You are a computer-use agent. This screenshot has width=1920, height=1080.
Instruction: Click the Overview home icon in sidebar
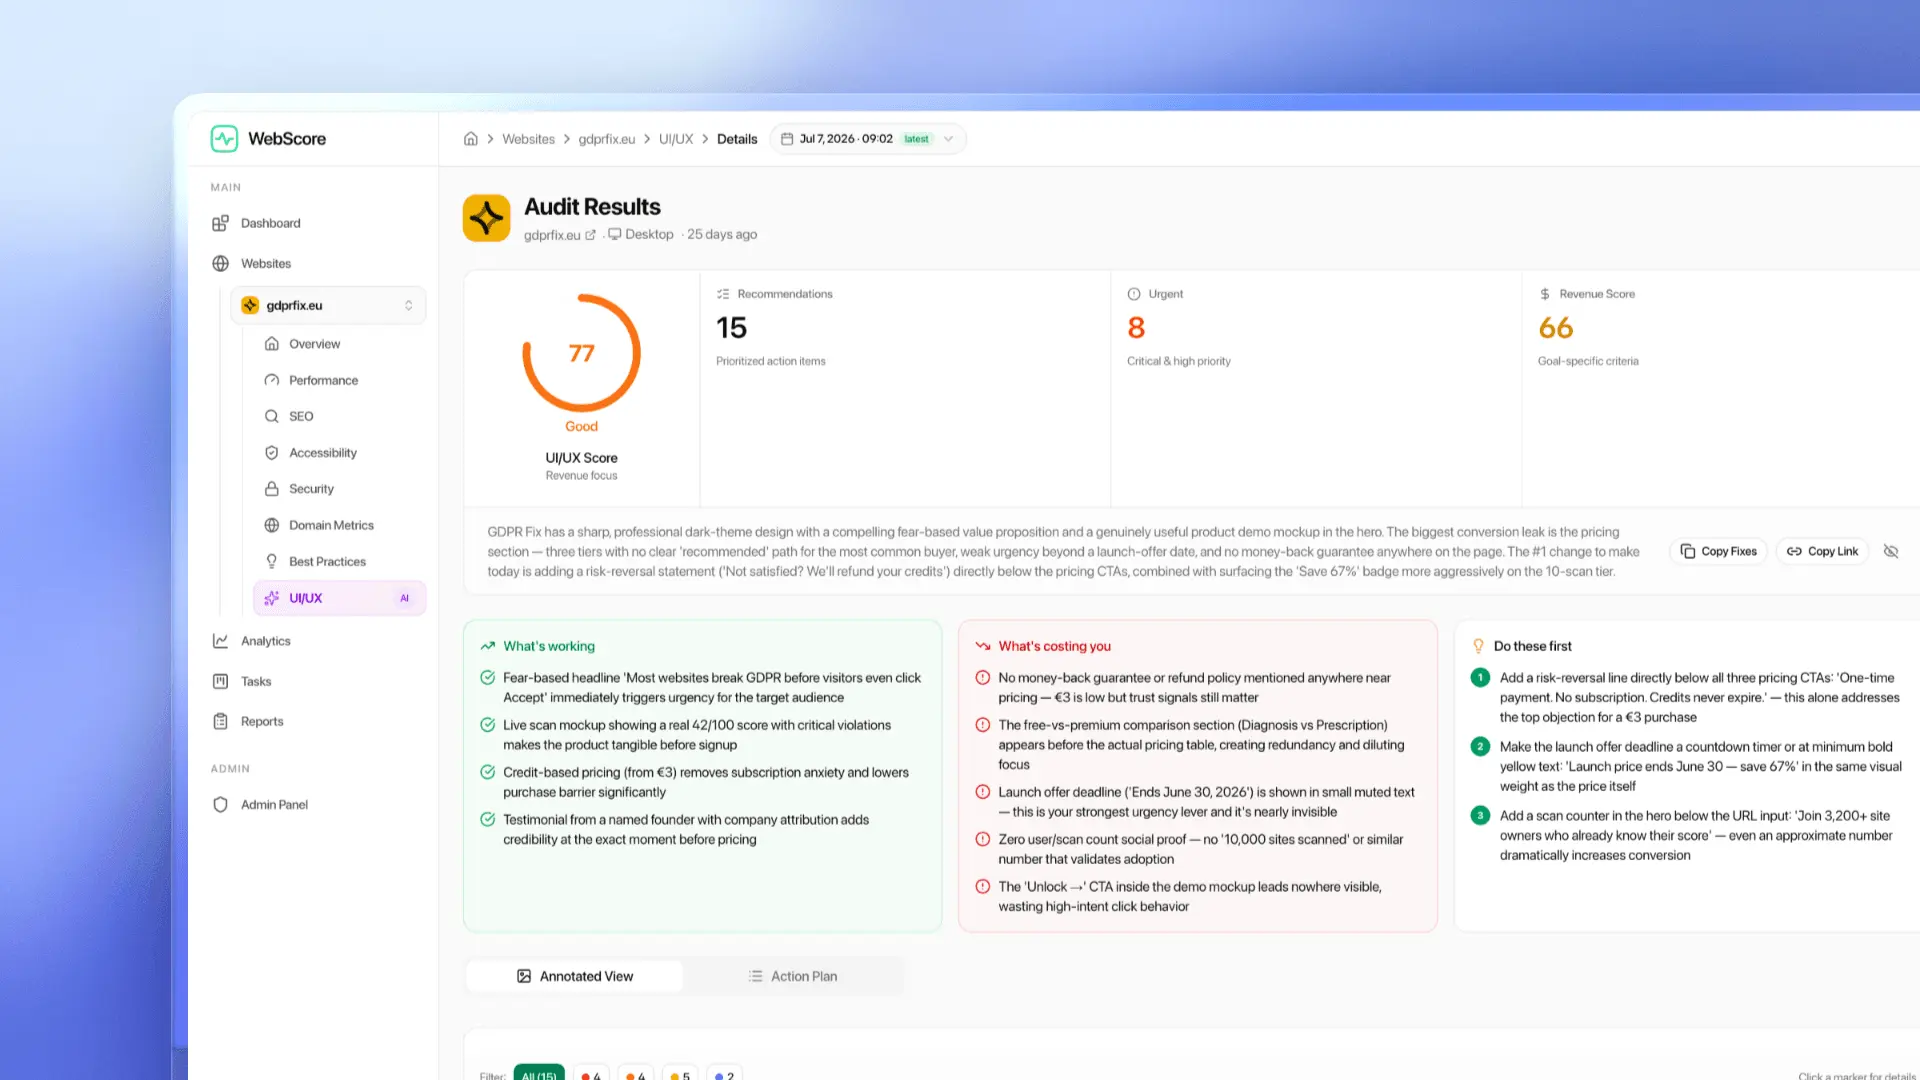pyautogui.click(x=271, y=343)
